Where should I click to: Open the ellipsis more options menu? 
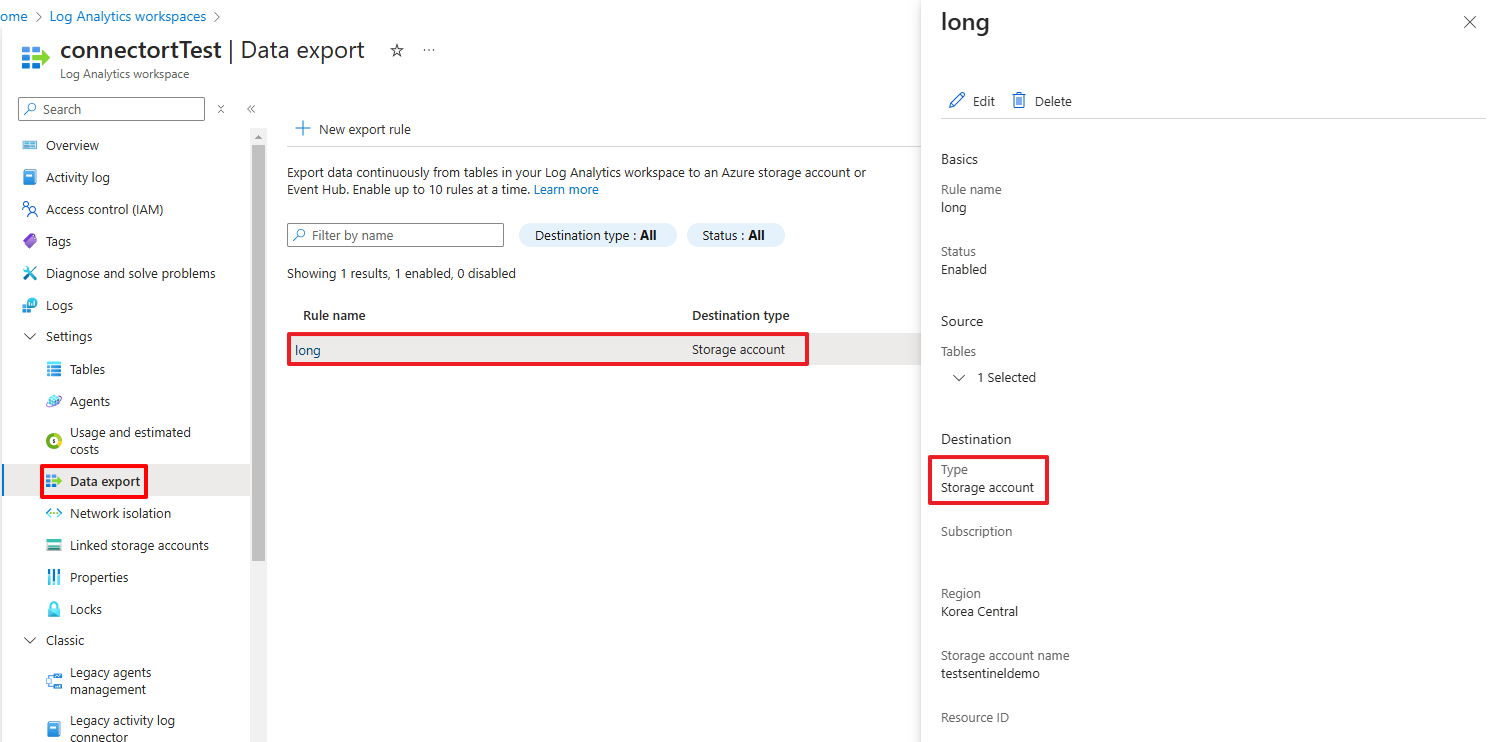tap(429, 50)
